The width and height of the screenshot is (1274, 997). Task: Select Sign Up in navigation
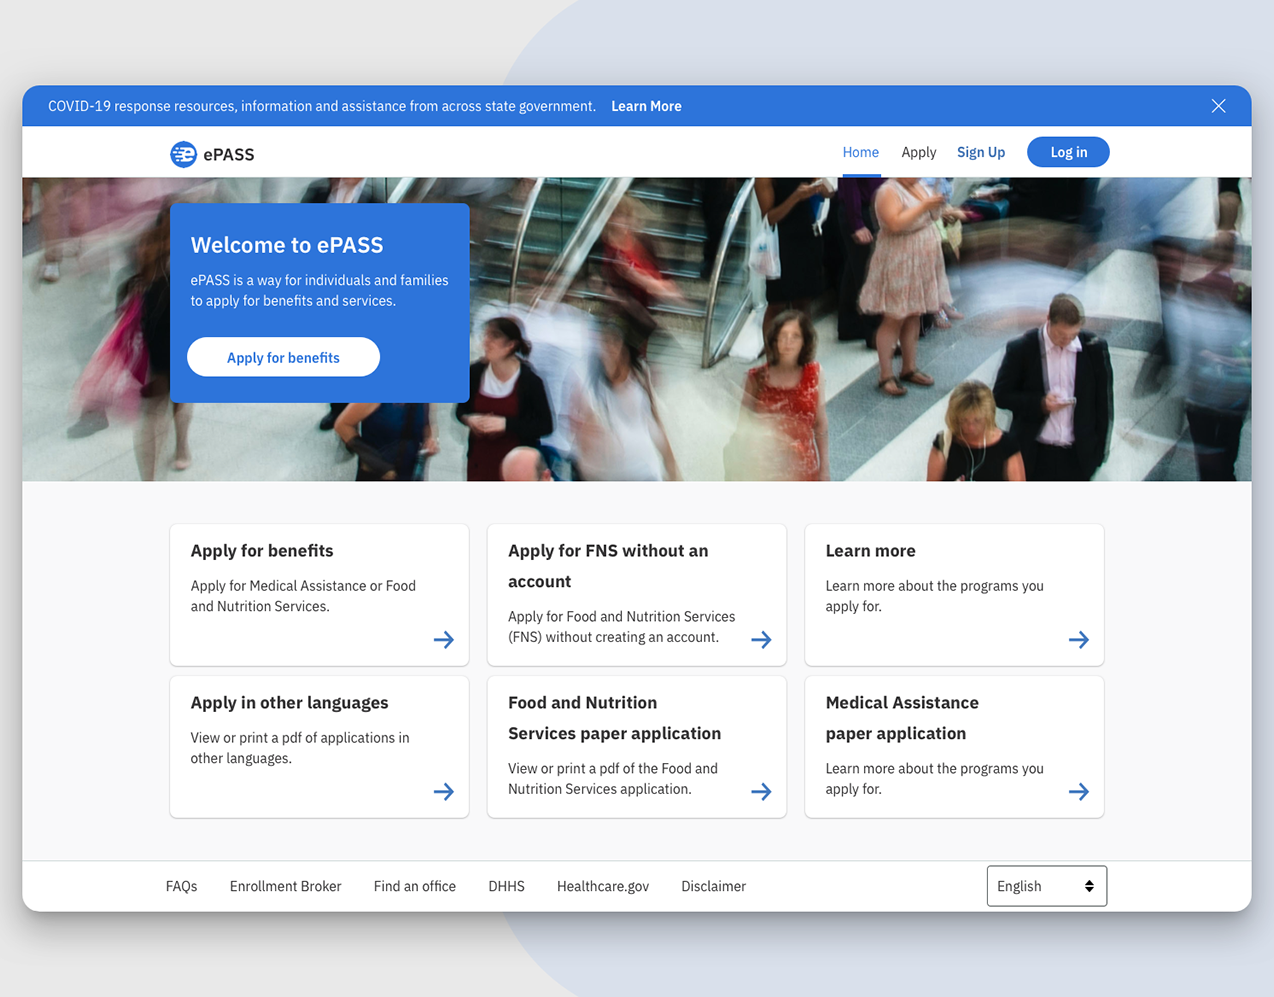tap(980, 152)
